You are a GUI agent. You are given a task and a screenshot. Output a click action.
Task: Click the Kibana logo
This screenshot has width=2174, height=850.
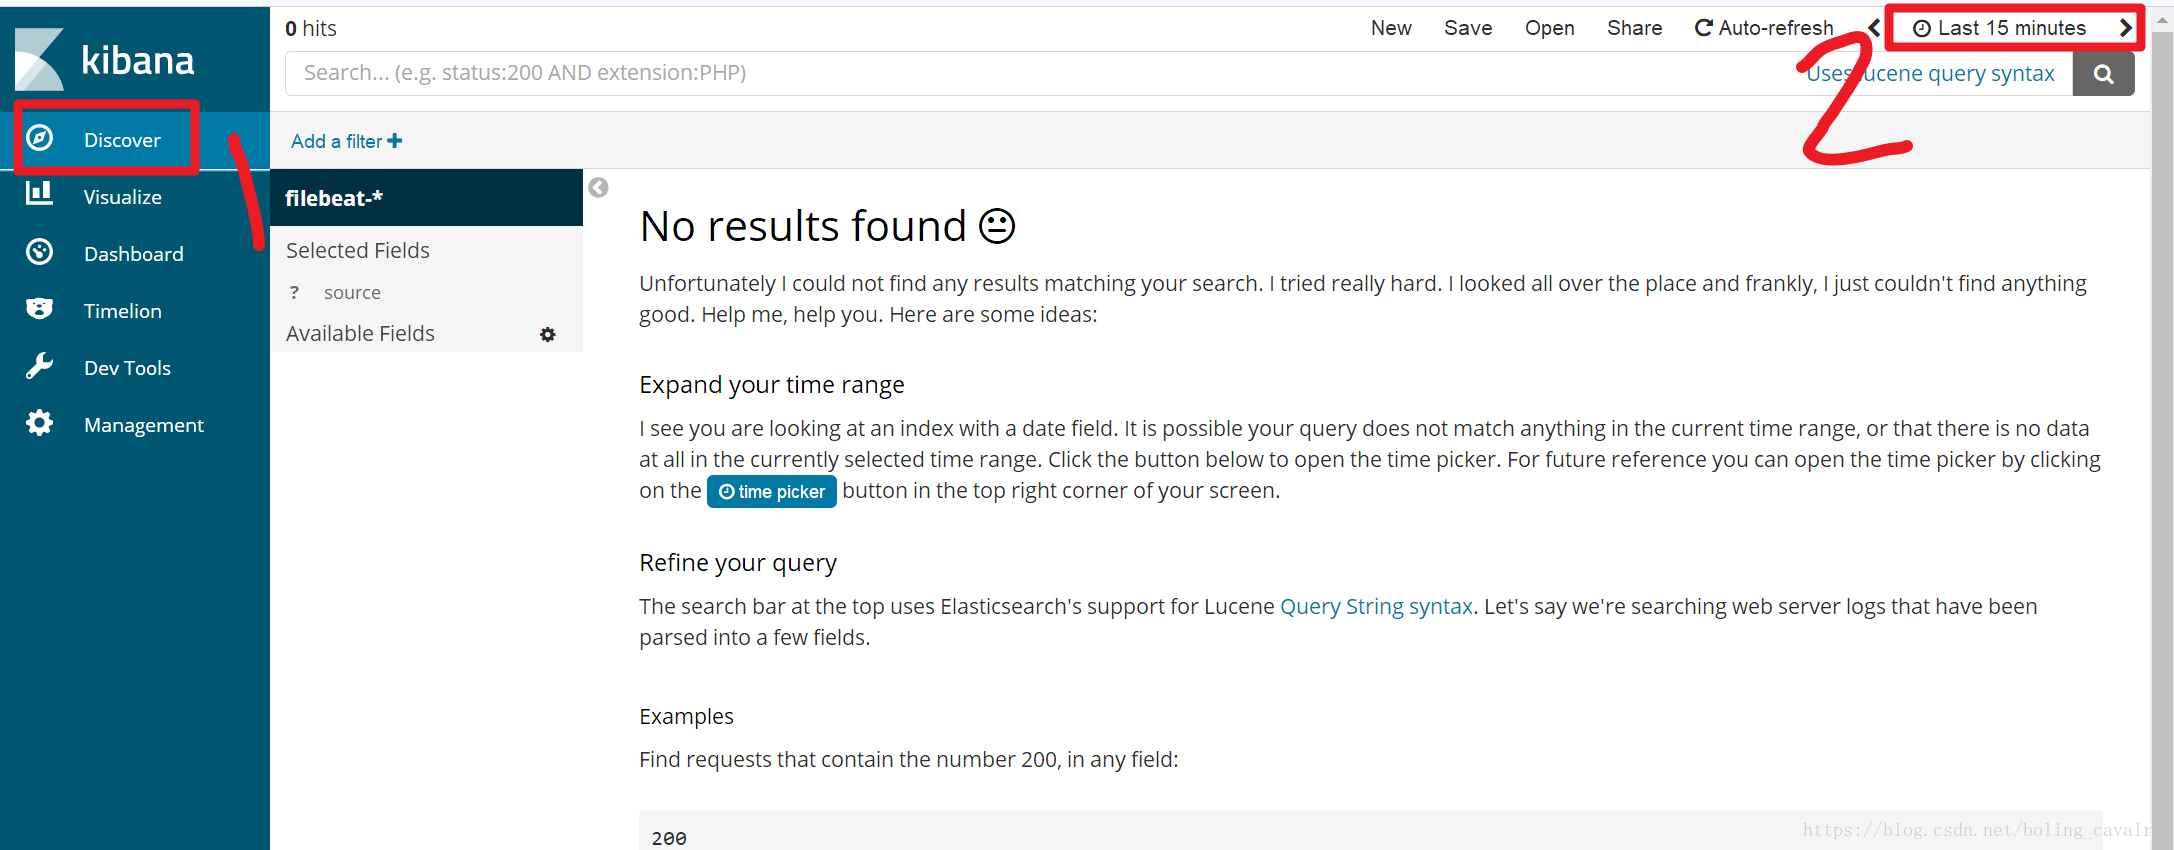click(x=104, y=60)
